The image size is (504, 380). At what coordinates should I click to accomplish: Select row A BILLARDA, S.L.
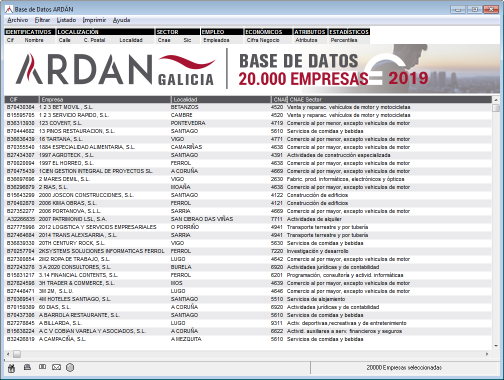[x=248, y=323]
